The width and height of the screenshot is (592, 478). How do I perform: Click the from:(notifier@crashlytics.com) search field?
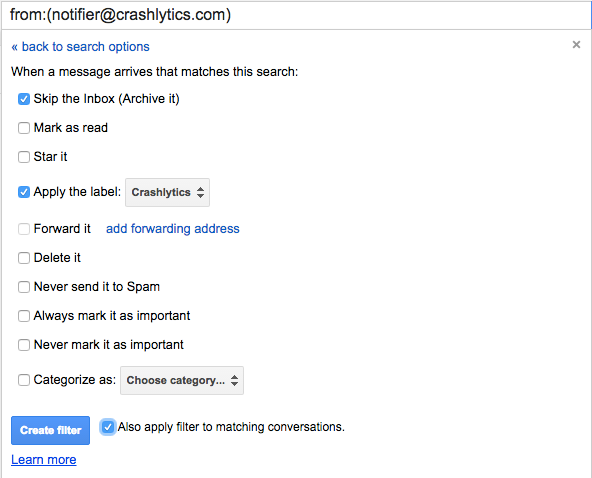[296, 15]
